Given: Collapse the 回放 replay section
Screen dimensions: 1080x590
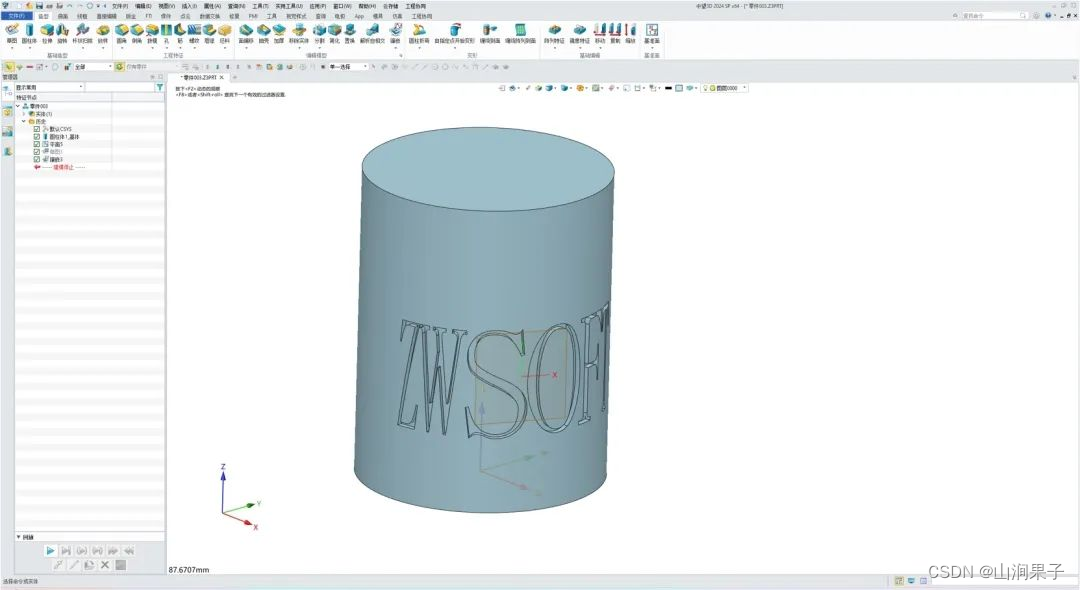Looking at the screenshot, I should pyautogui.click(x=19, y=537).
